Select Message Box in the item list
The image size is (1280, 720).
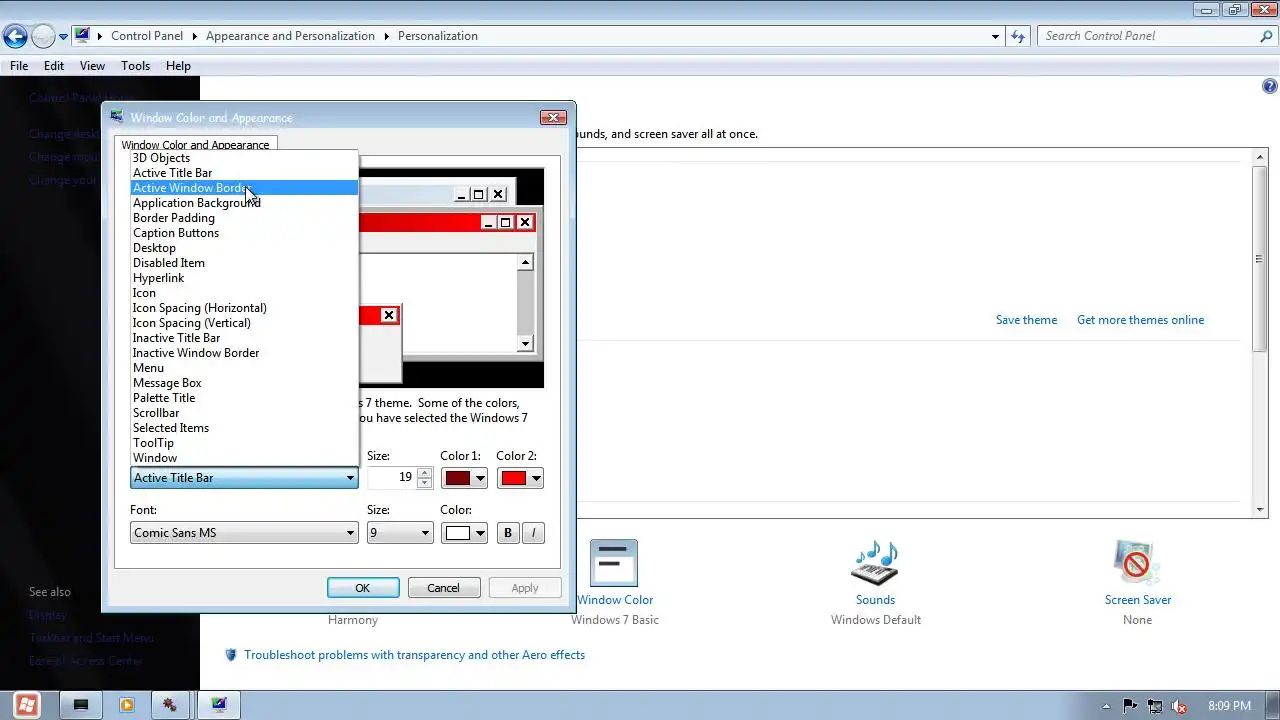(243, 383)
